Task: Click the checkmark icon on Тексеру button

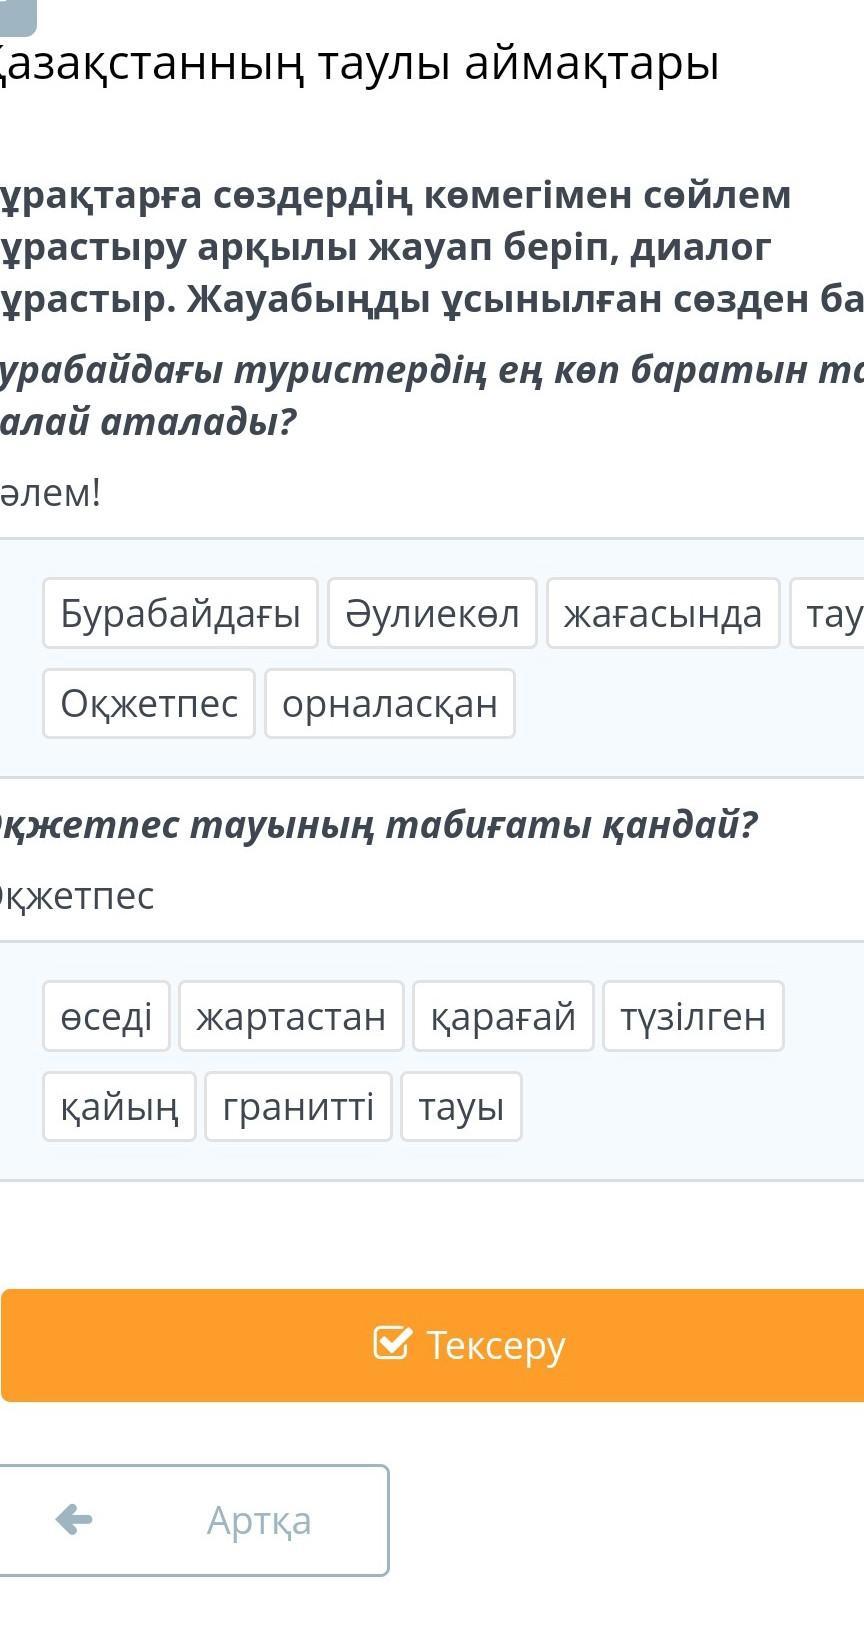Action: tap(392, 1343)
